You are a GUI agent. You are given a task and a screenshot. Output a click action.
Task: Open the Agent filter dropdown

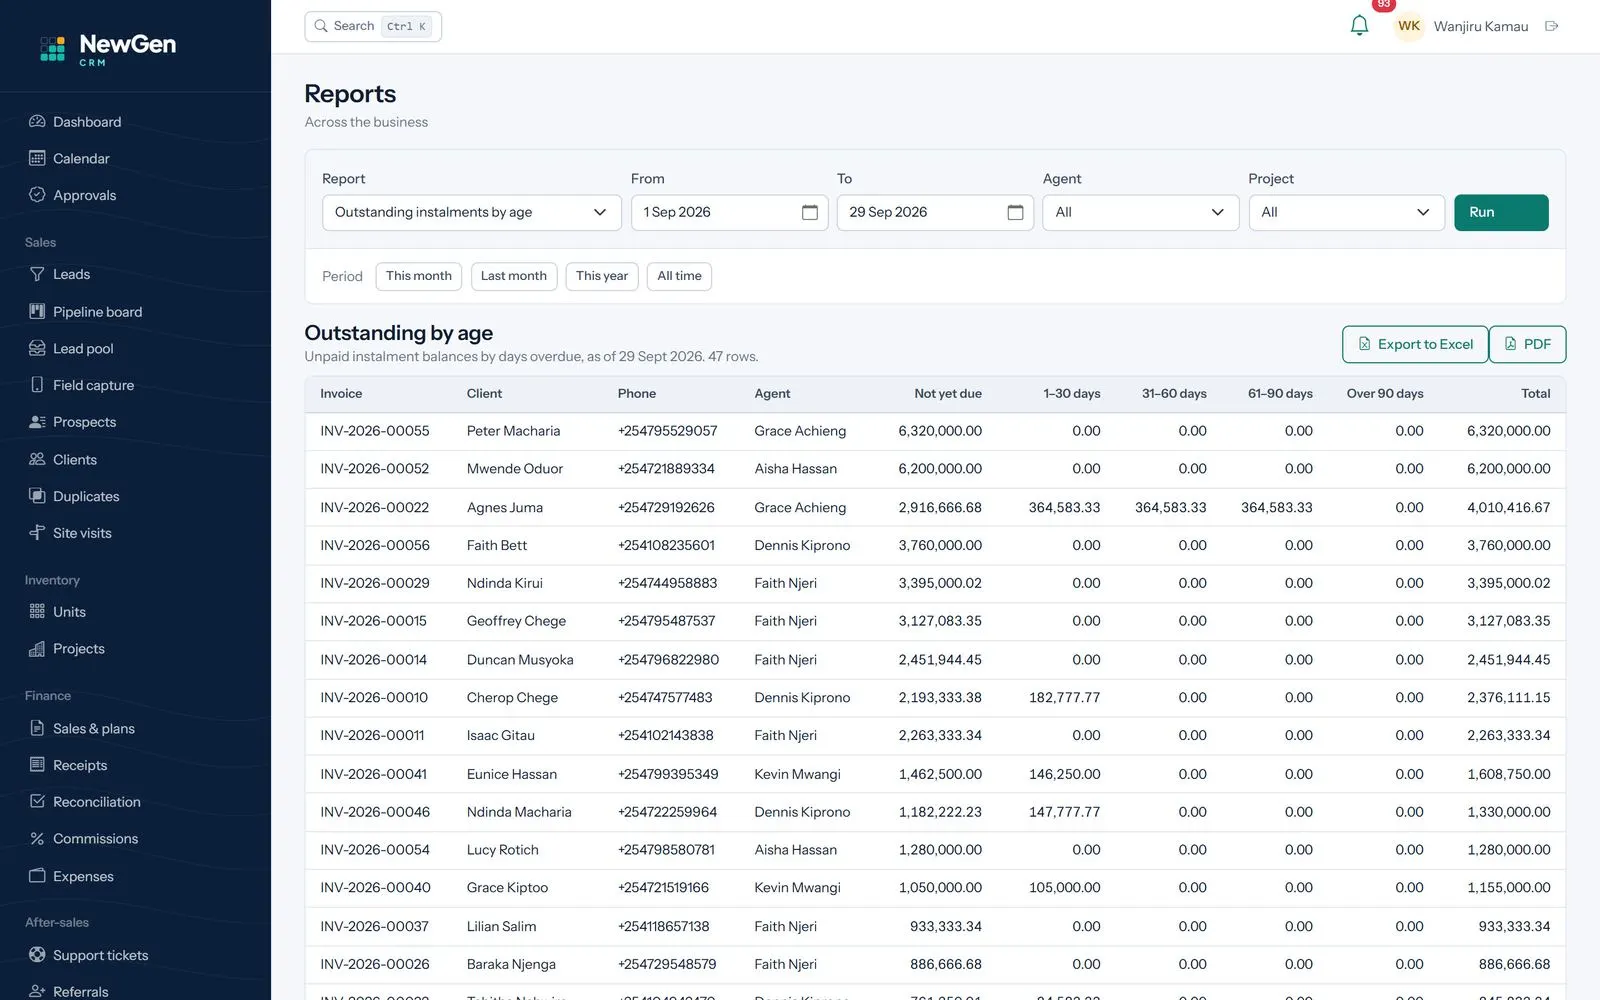[x=1140, y=212]
